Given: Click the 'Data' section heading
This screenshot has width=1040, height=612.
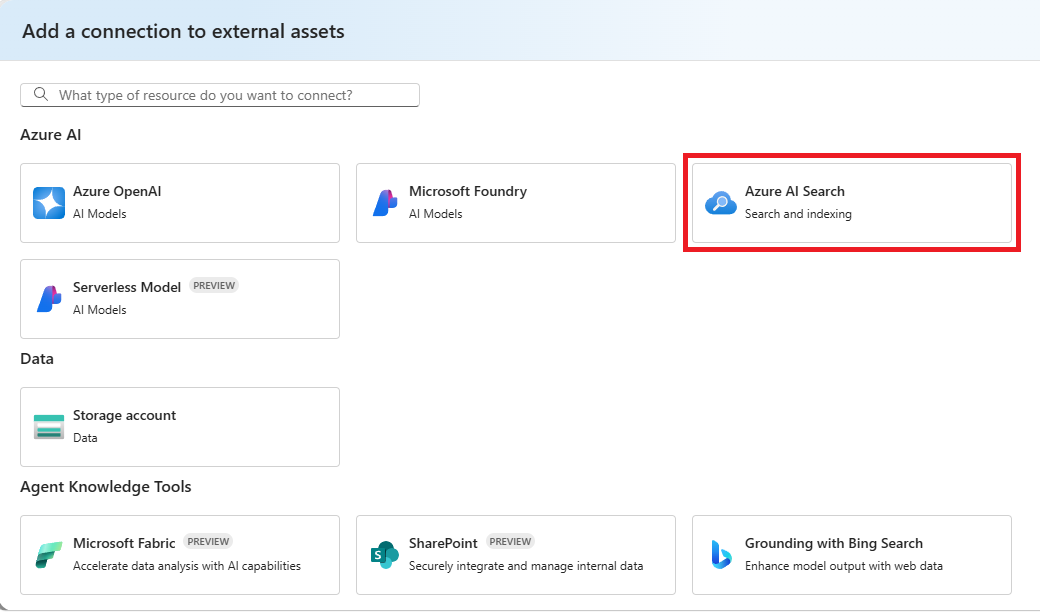Looking at the screenshot, I should coord(37,359).
